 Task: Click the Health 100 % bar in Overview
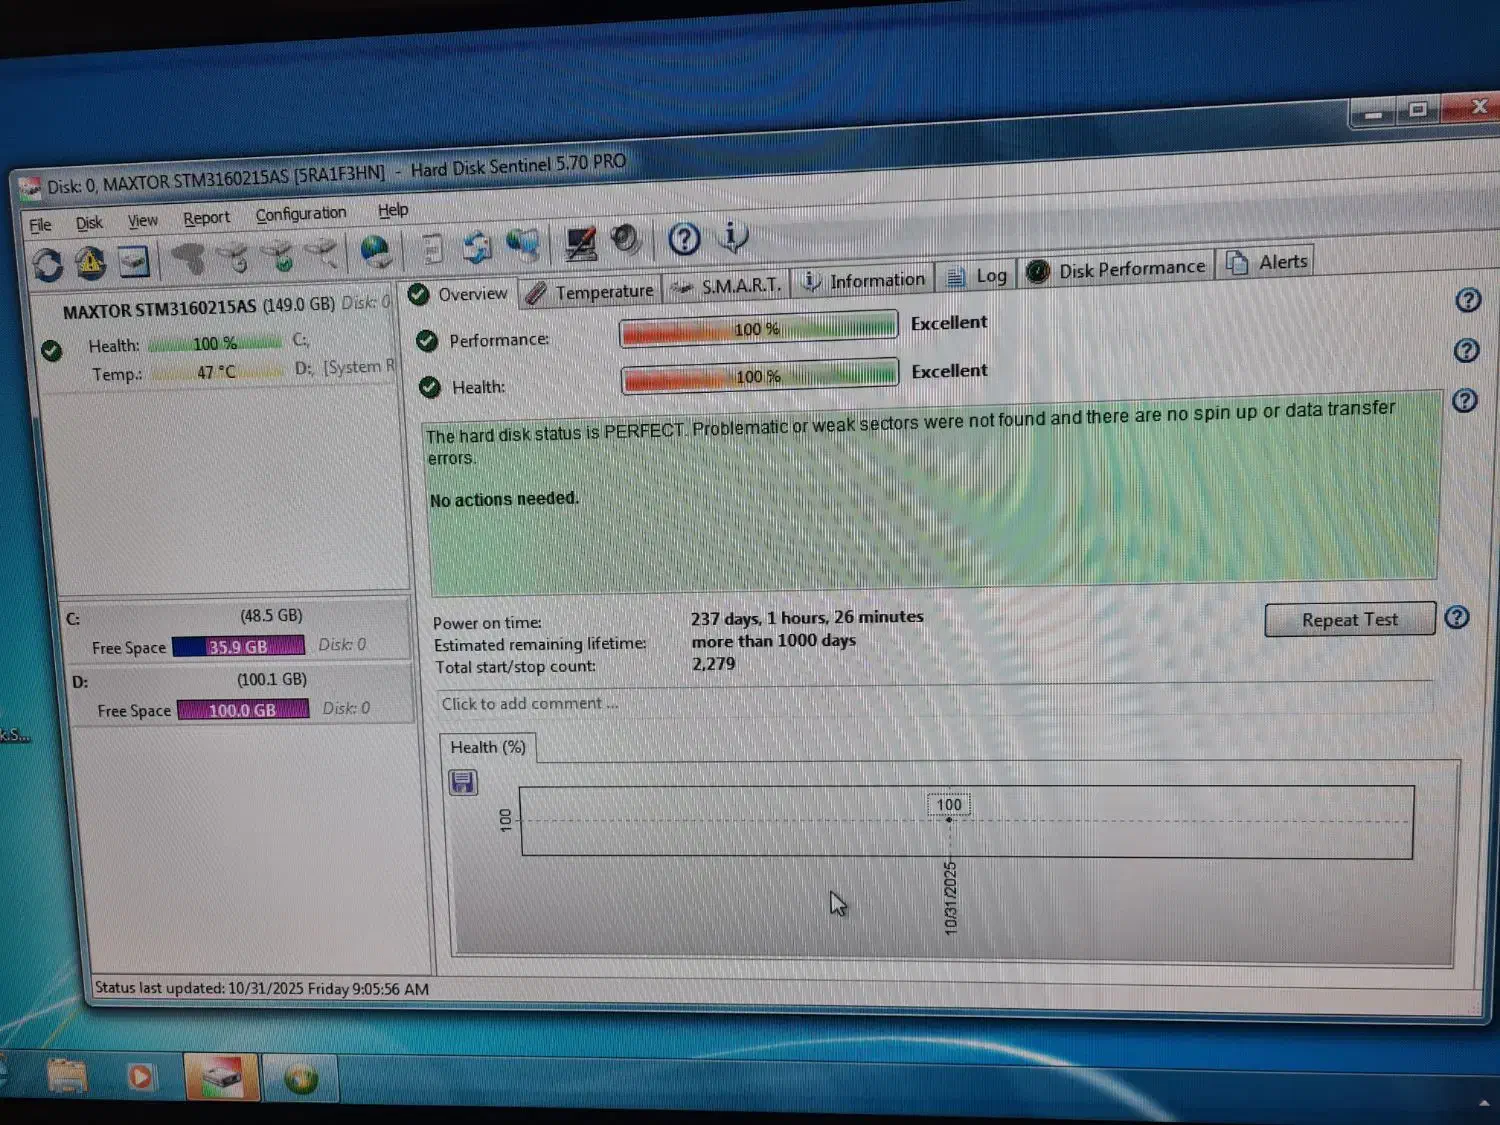759,377
